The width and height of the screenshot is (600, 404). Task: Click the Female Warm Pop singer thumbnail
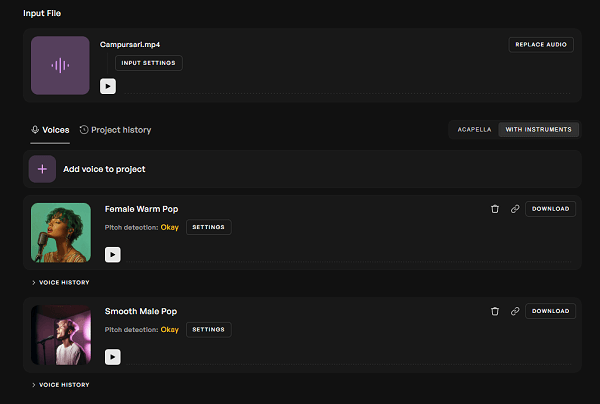pyautogui.click(x=61, y=233)
